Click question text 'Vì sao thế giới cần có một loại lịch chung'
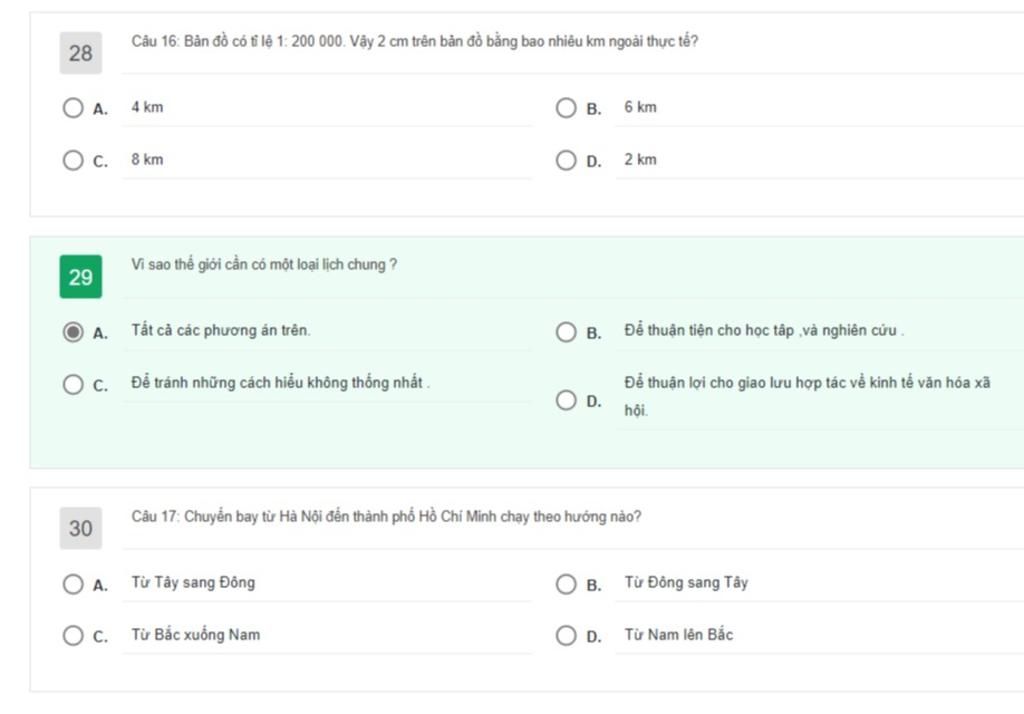 point(264,265)
